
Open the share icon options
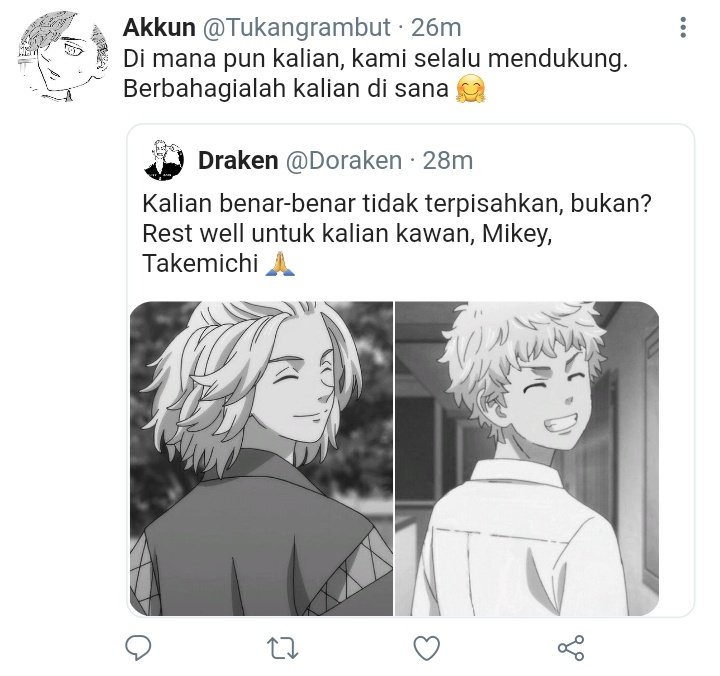(x=571, y=648)
